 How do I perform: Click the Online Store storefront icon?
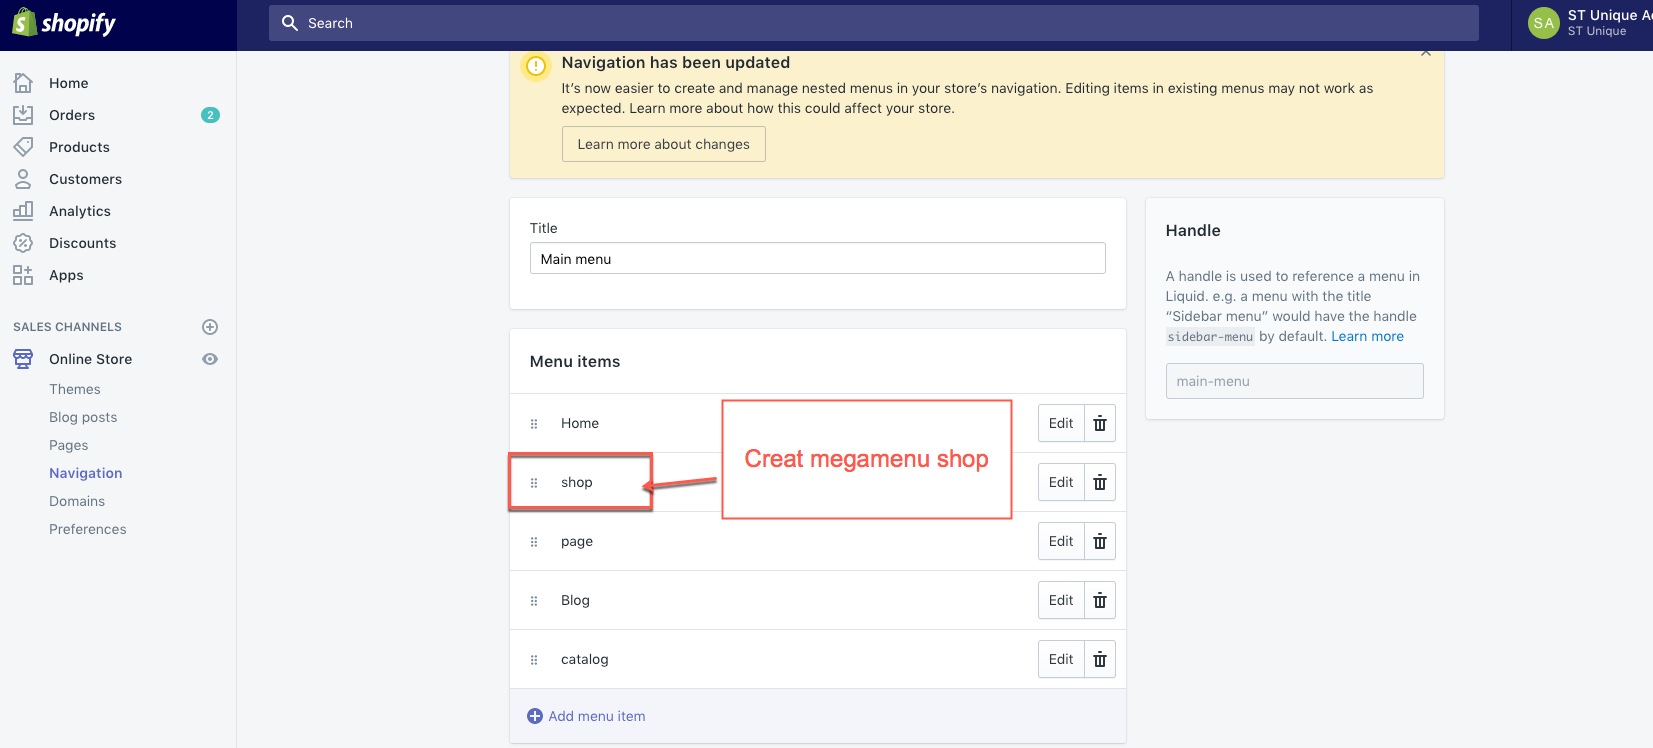pyautogui.click(x=23, y=359)
